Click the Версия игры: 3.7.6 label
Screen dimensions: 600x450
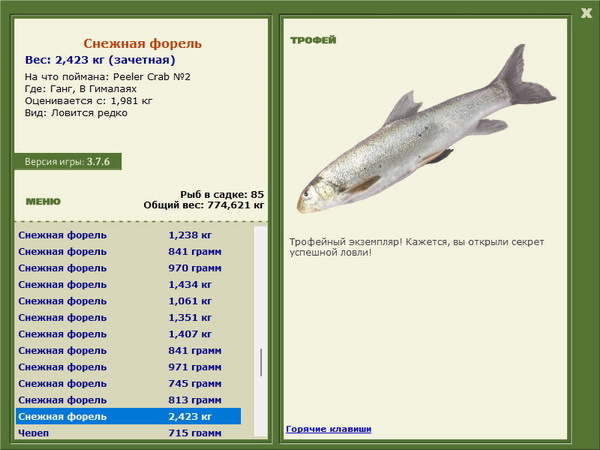[67, 161]
